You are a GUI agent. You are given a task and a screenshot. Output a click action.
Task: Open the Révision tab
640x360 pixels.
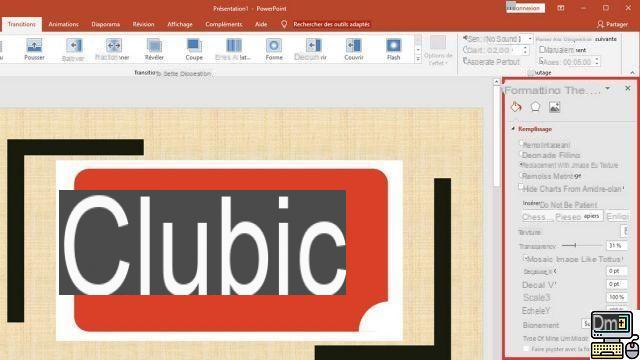(143, 24)
